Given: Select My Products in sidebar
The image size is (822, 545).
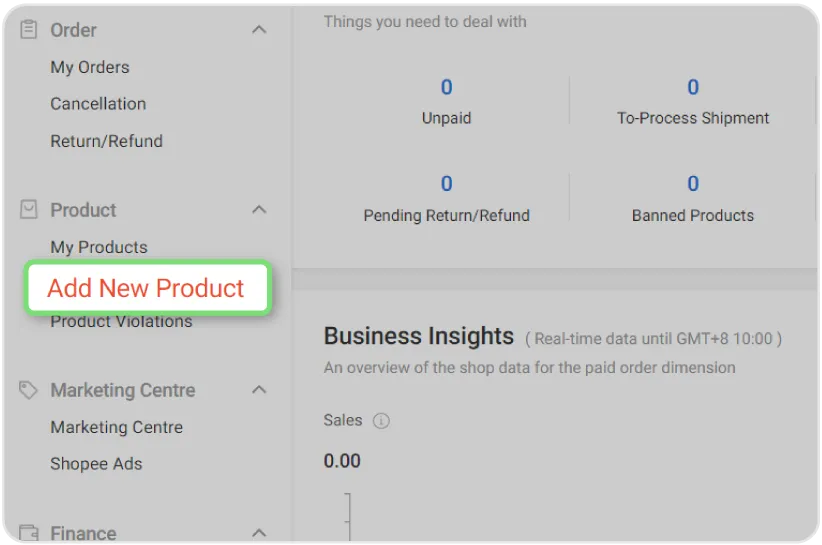Looking at the screenshot, I should [x=99, y=247].
